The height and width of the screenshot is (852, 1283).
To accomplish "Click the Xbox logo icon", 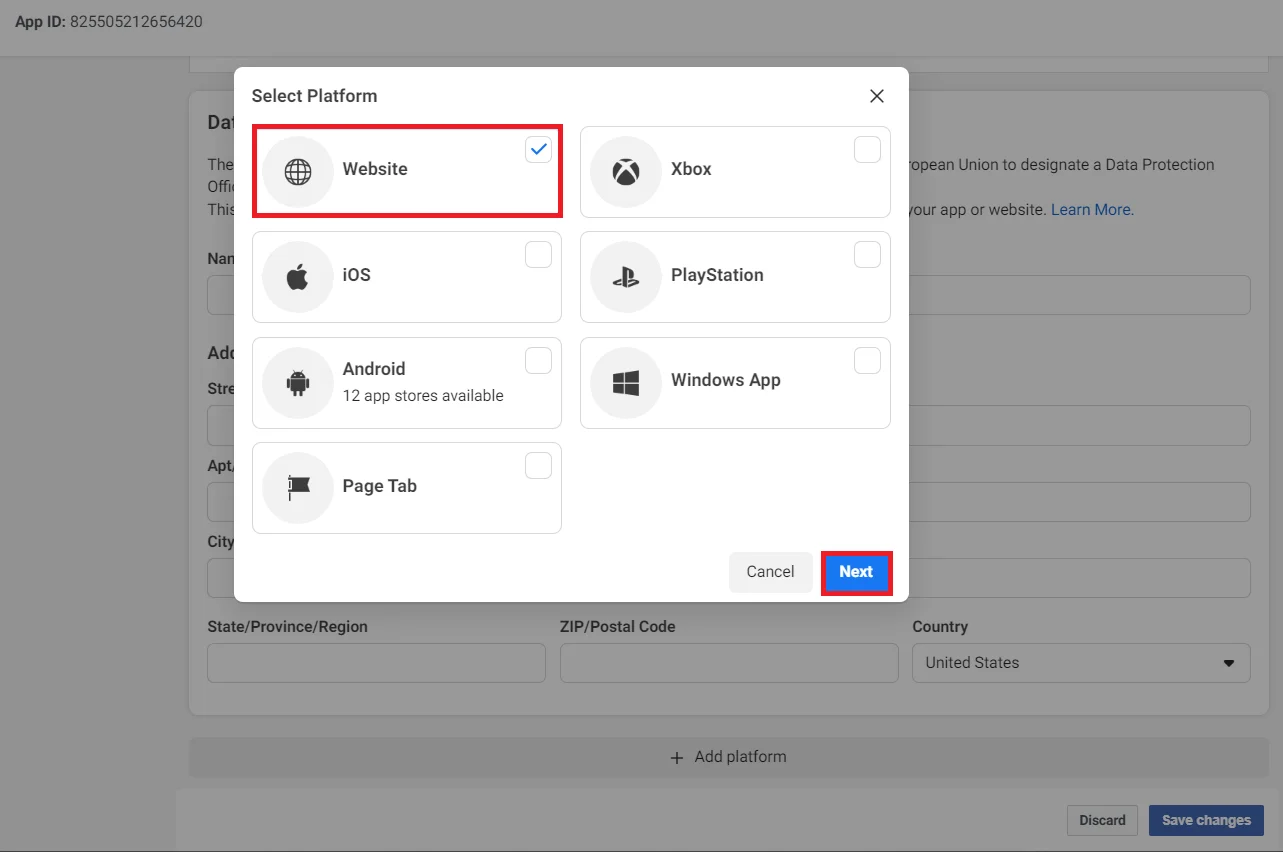I will (x=626, y=172).
